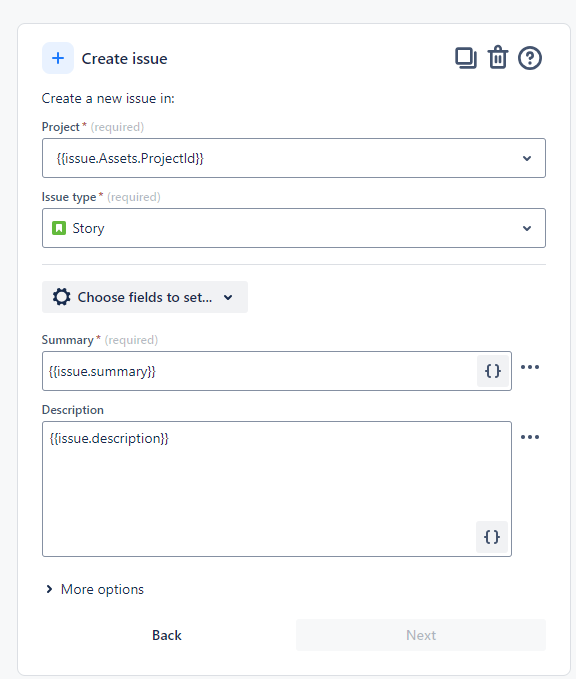
Task: Click the duplicate component icon
Action: [466, 58]
